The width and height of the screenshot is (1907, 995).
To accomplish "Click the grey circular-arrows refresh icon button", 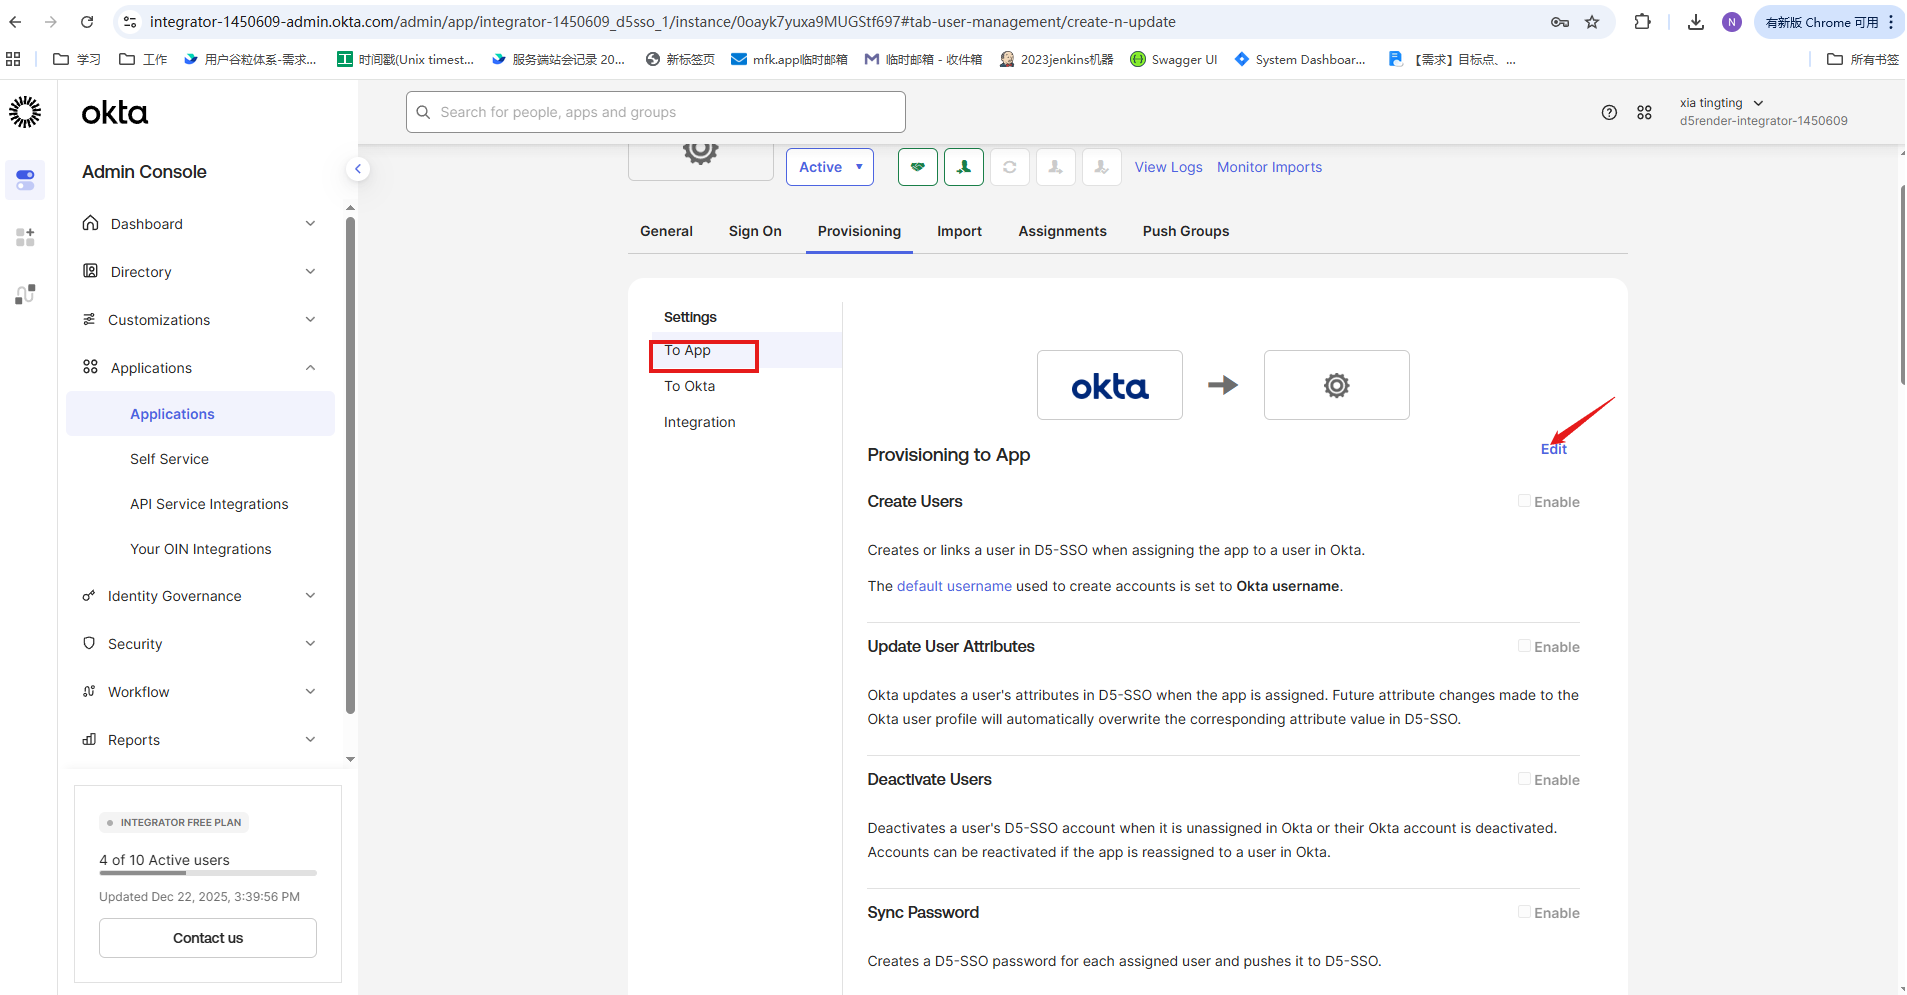I will pyautogui.click(x=1009, y=167).
